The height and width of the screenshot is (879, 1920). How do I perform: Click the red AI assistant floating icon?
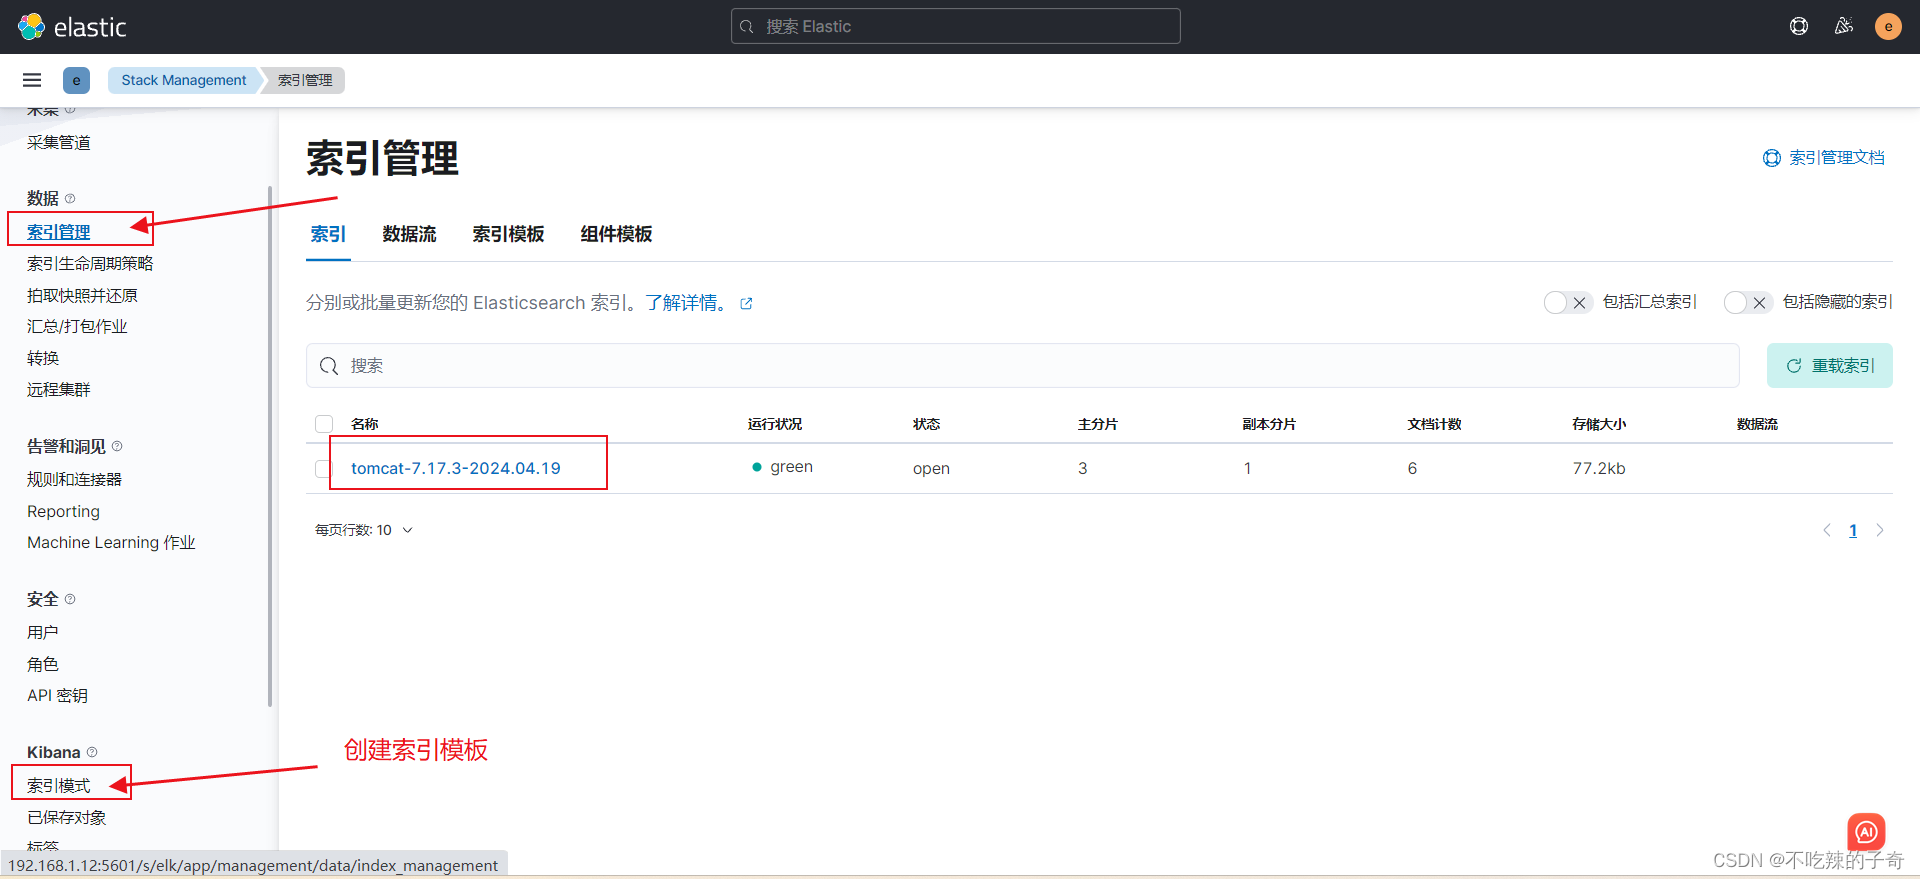[x=1866, y=832]
